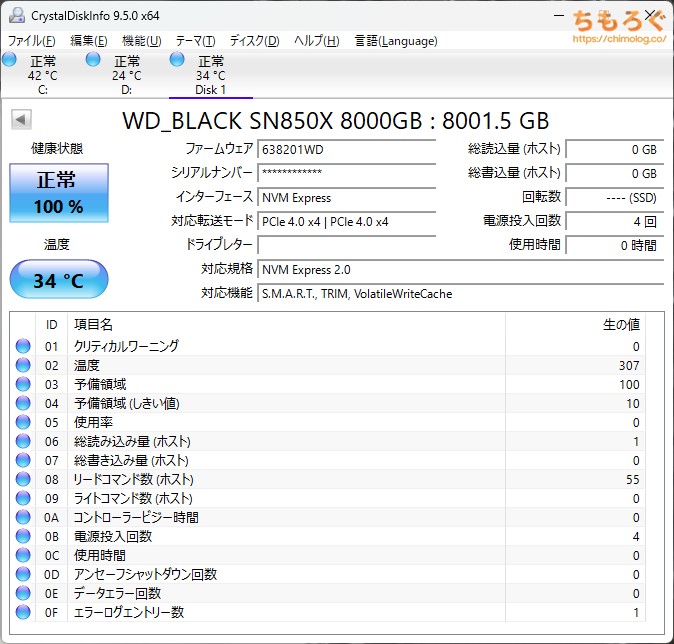Screen dimensions: 674x644
Task: Select the リードコマンド数 raw value 55
Action: 632,479
